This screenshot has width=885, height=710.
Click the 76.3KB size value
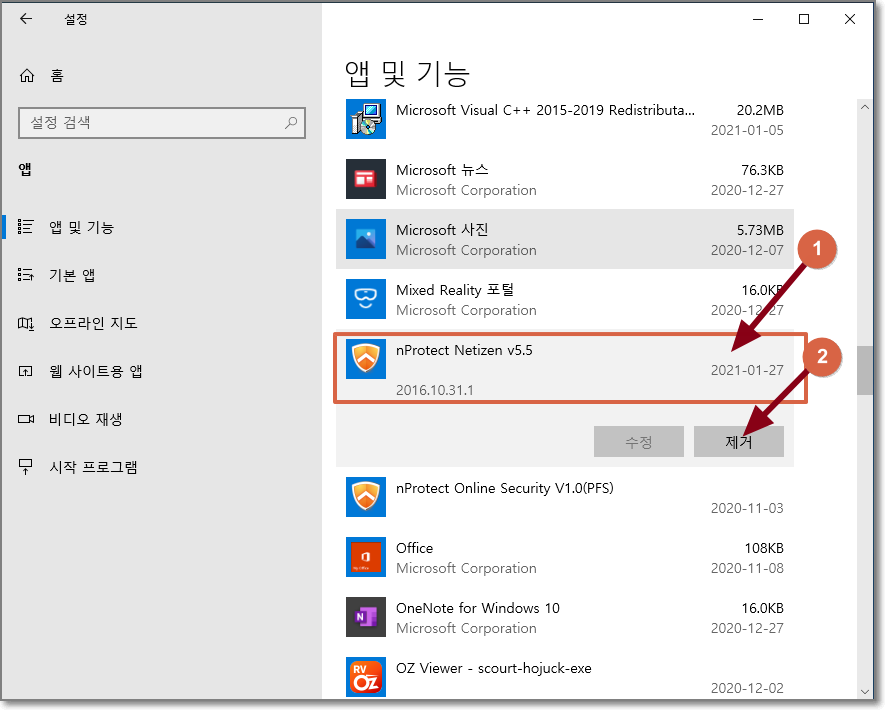762,170
